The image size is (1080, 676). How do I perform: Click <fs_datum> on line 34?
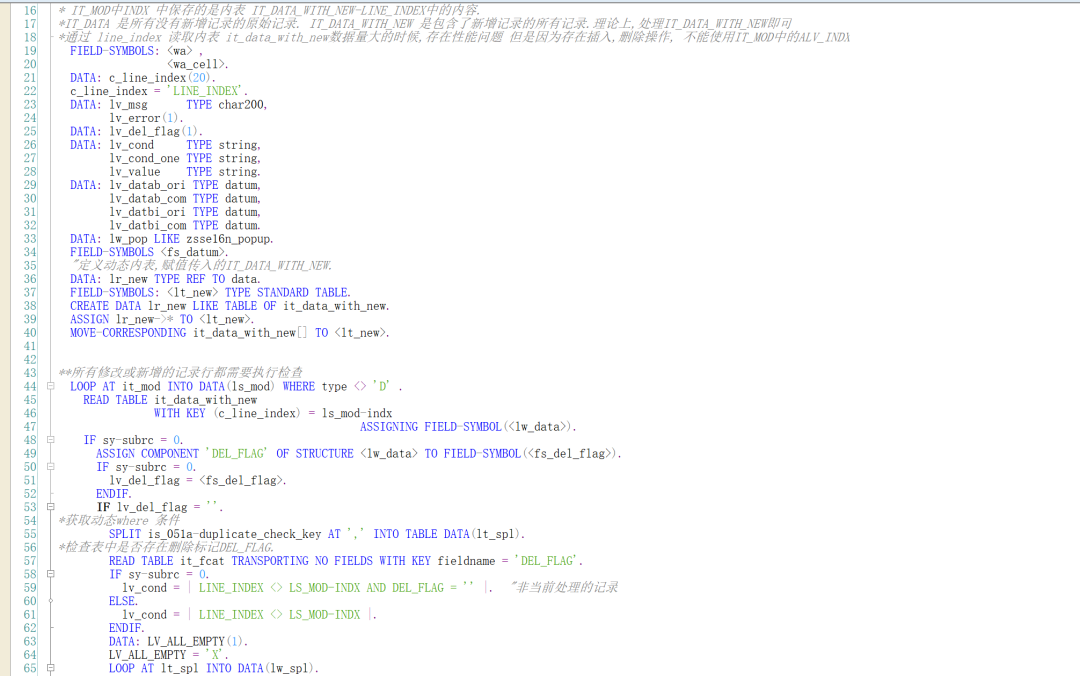193,252
